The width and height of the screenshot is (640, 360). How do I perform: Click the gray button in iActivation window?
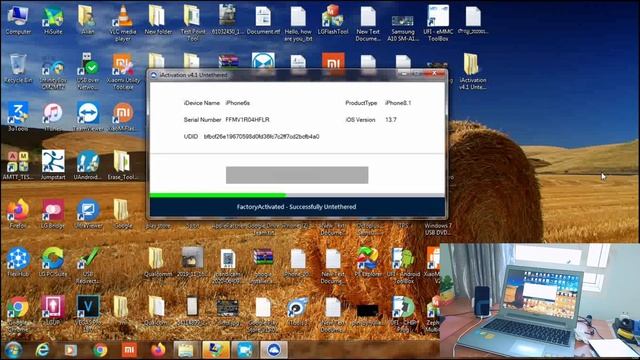point(297,175)
